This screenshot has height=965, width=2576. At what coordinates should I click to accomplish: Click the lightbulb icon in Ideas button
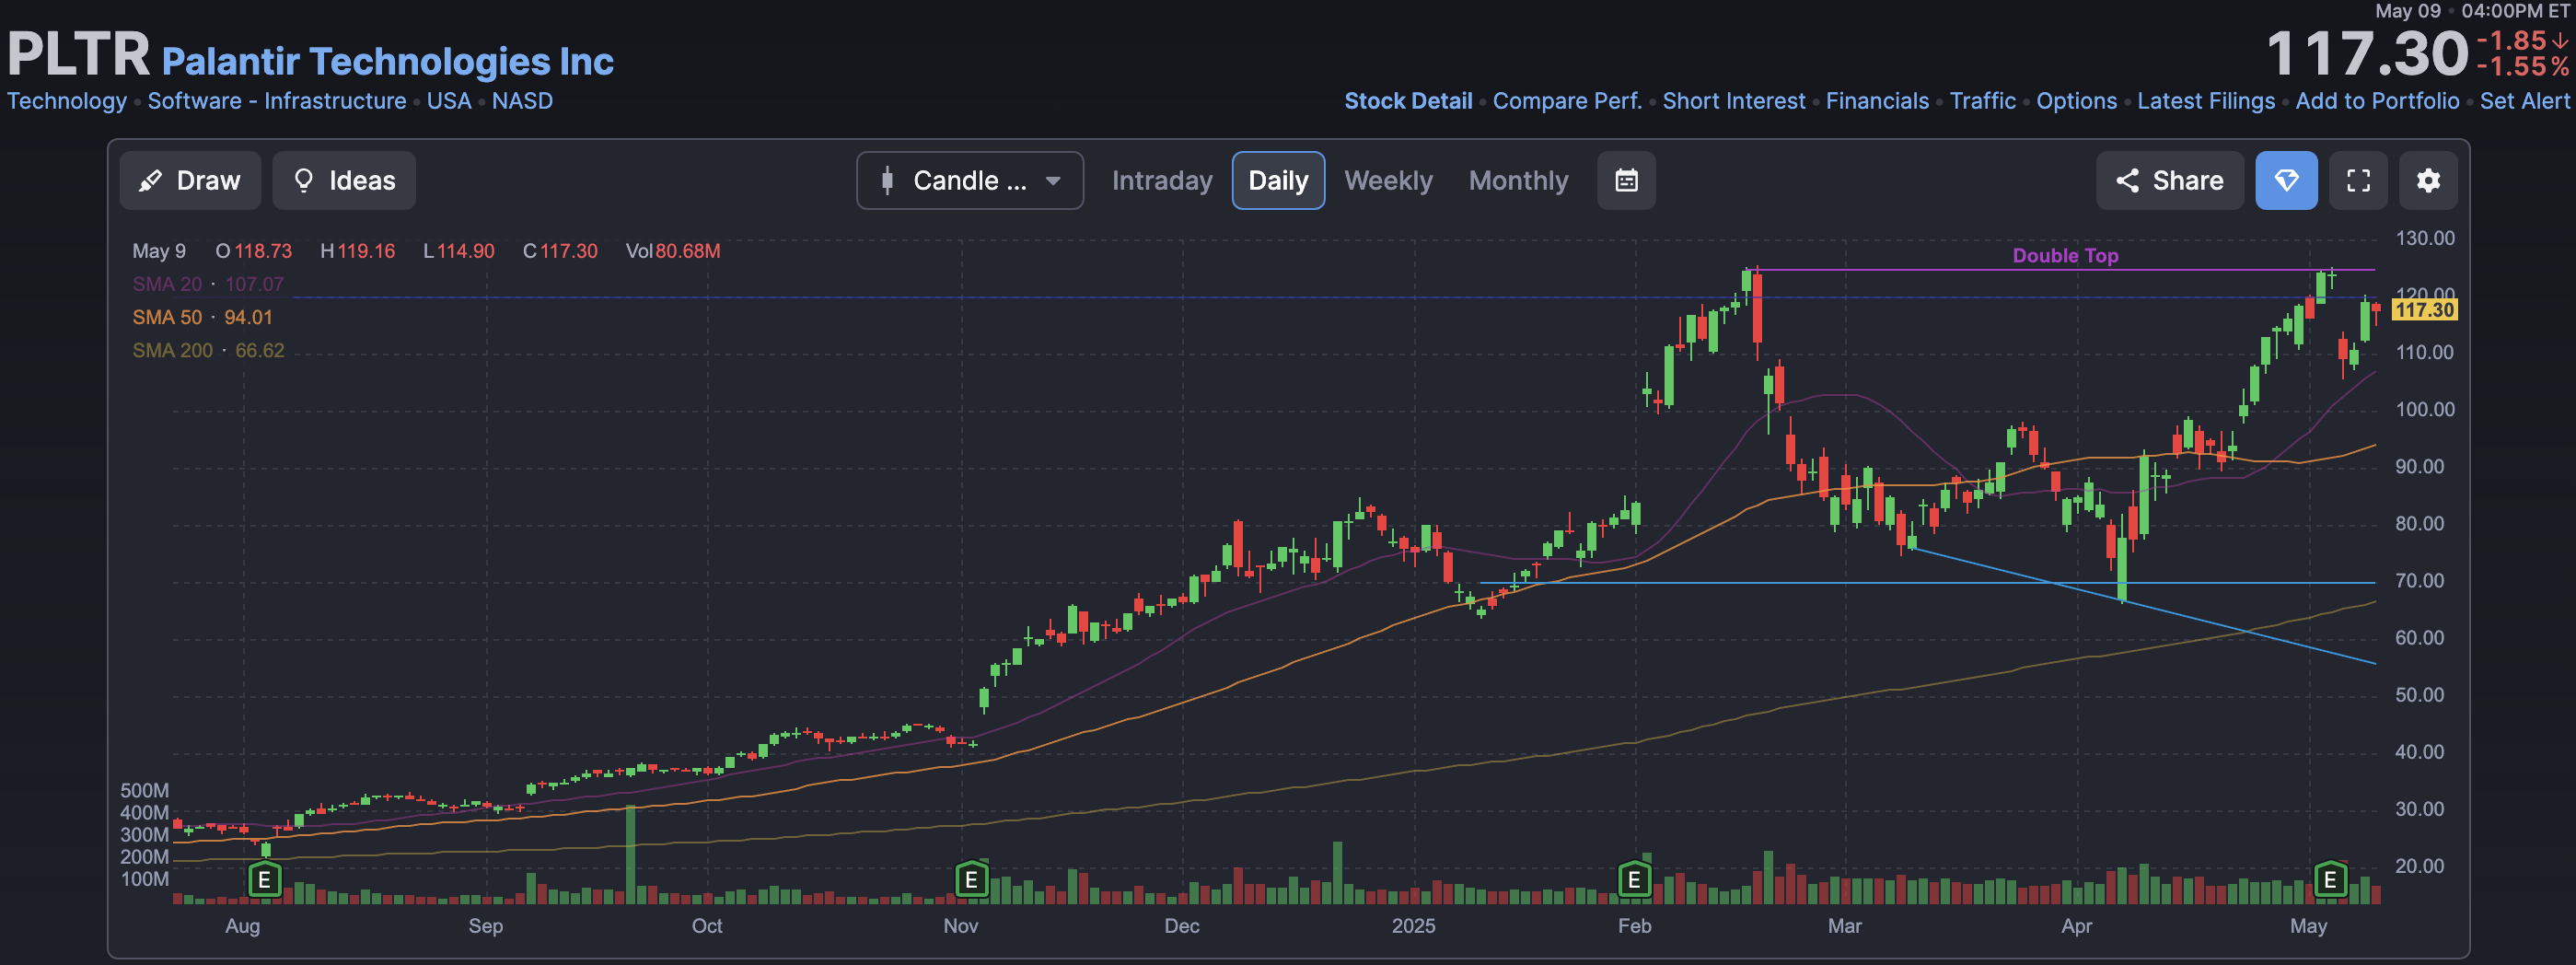[x=303, y=181]
